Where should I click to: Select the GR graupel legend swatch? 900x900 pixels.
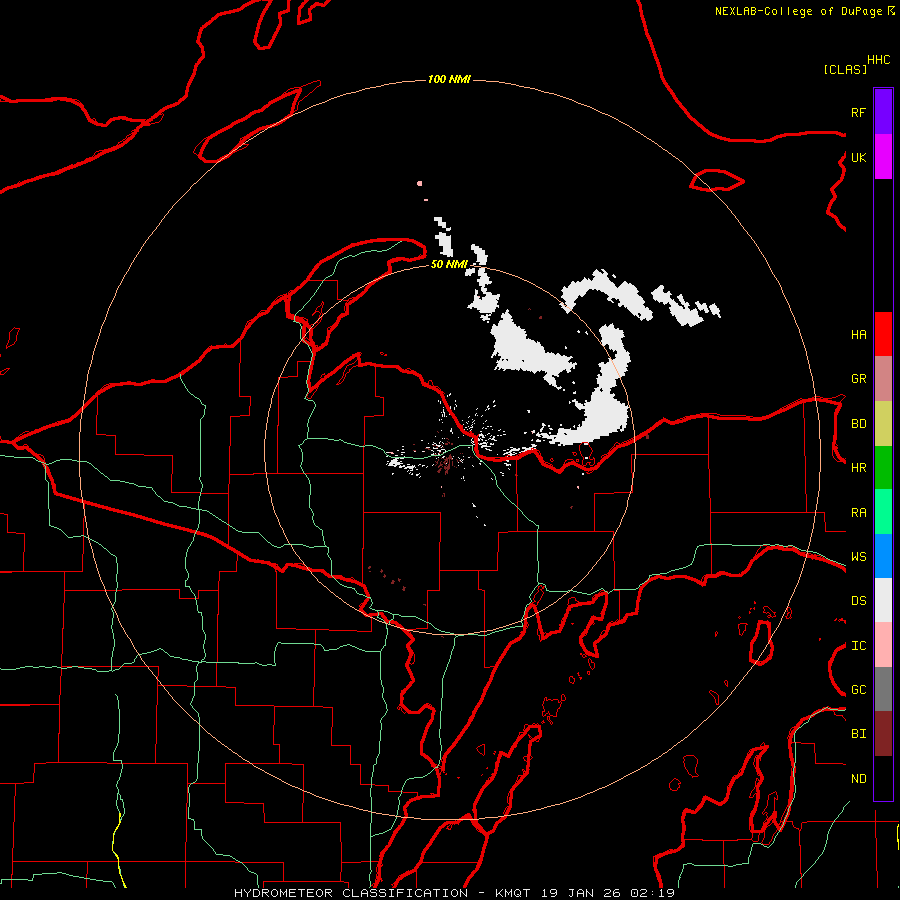(x=883, y=379)
